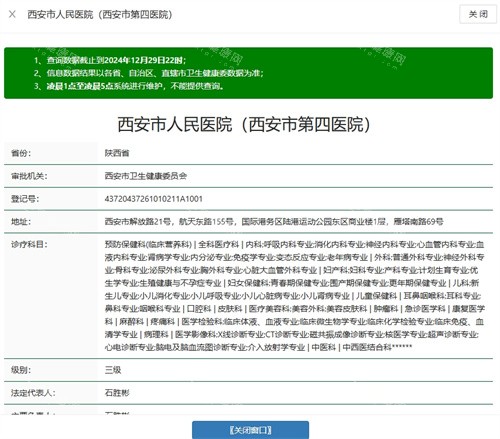Select header title 西安市人民医院（西安市第四医院）
Image resolution: width=500 pixels, height=439 pixels.
(x=100, y=14)
